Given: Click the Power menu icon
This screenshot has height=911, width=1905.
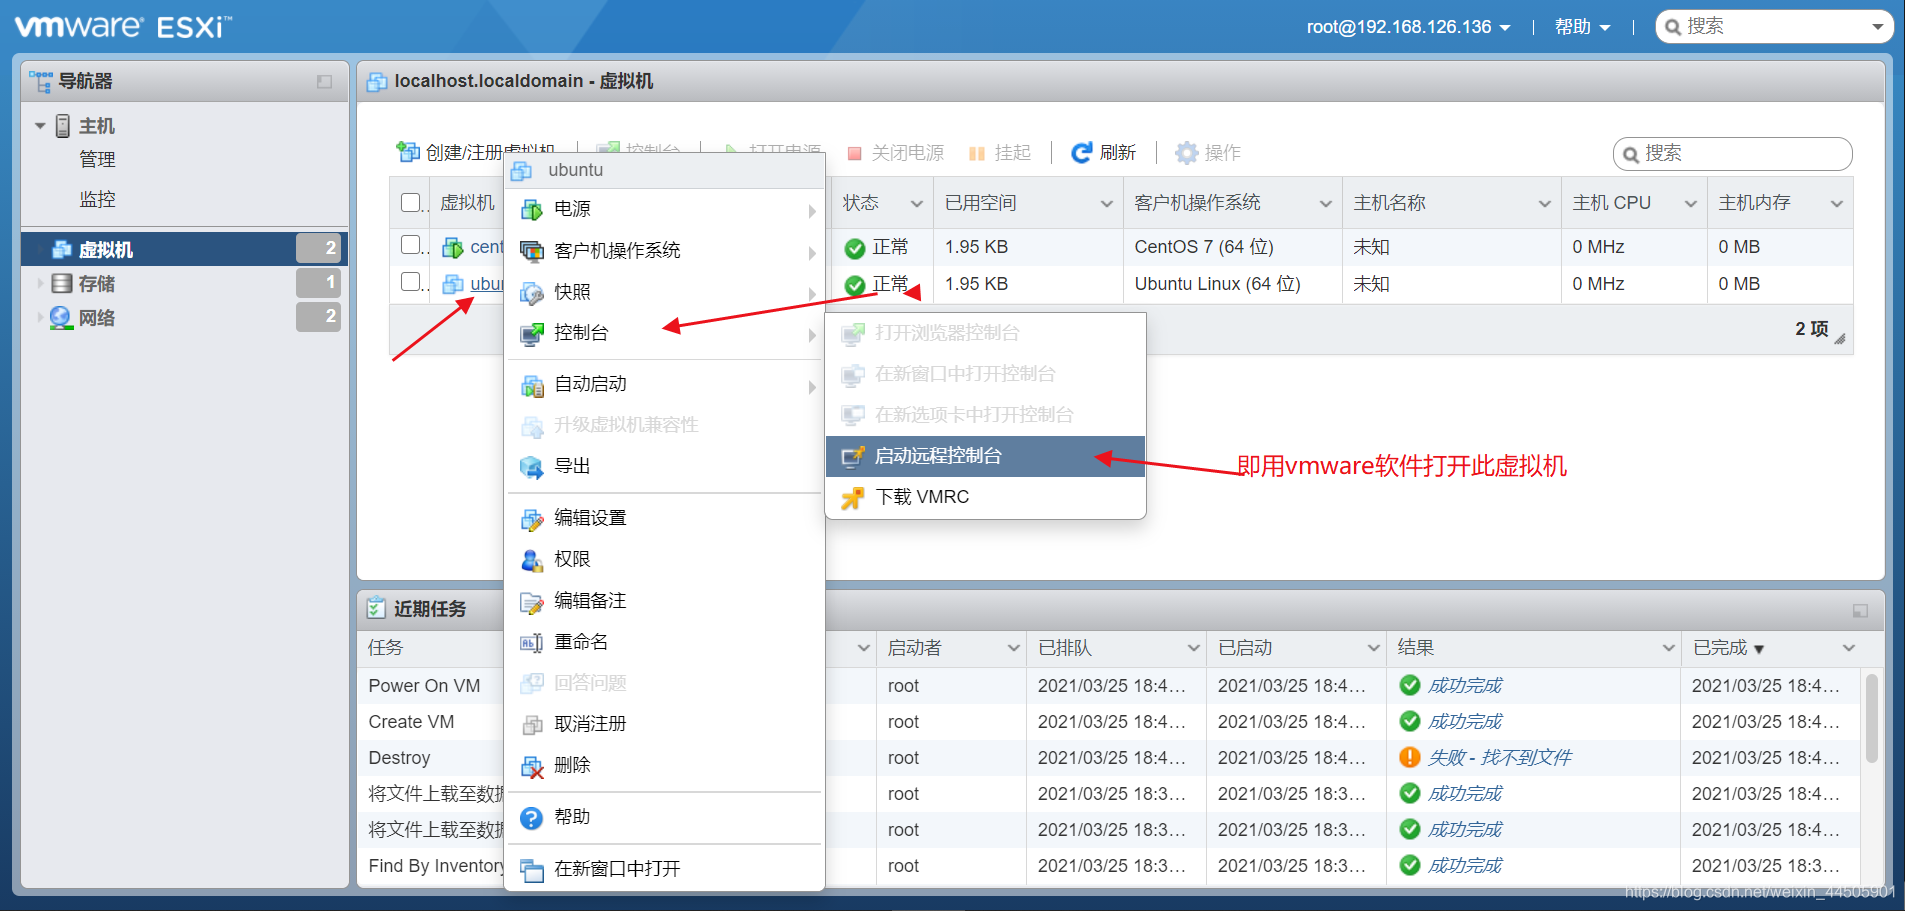Looking at the screenshot, I should pyautogui.click(x=532, y=210).
